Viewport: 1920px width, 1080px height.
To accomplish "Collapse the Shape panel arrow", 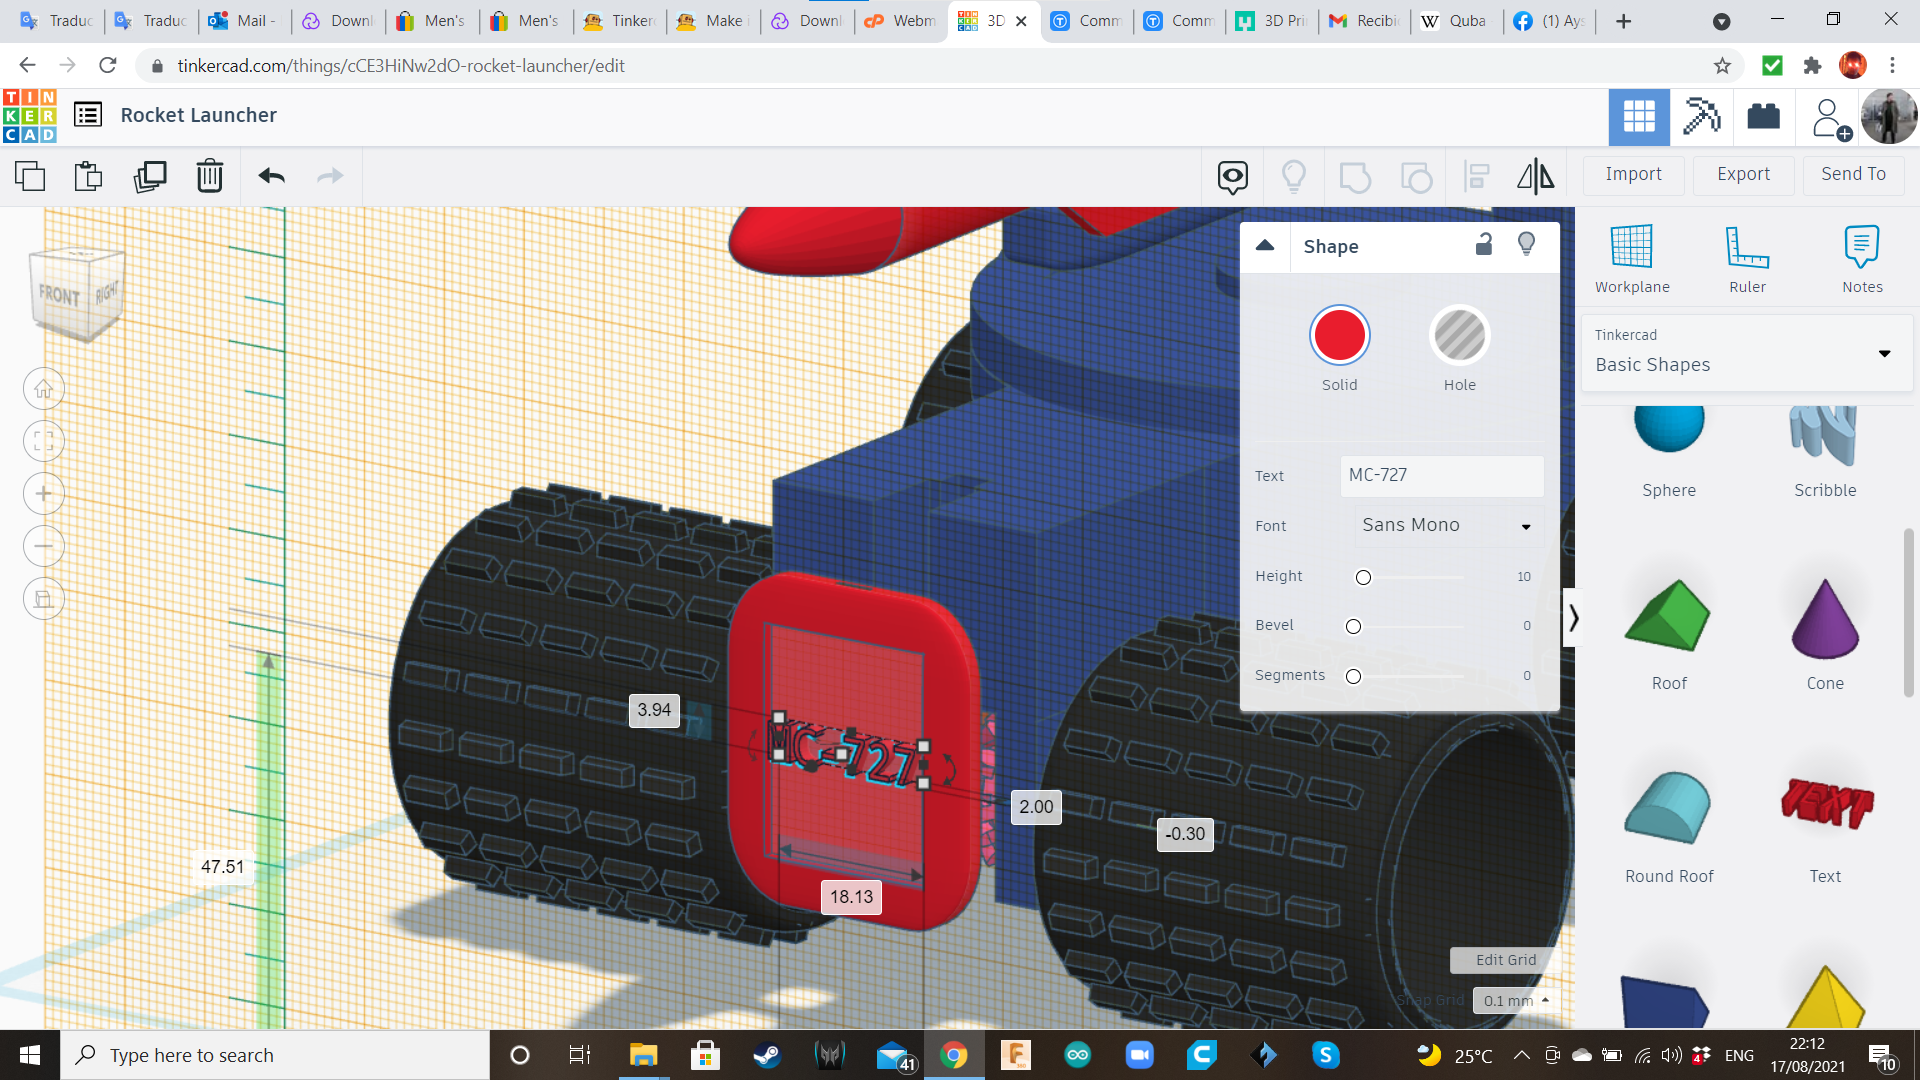I will pyautogui.click(x=1265, y=246).
